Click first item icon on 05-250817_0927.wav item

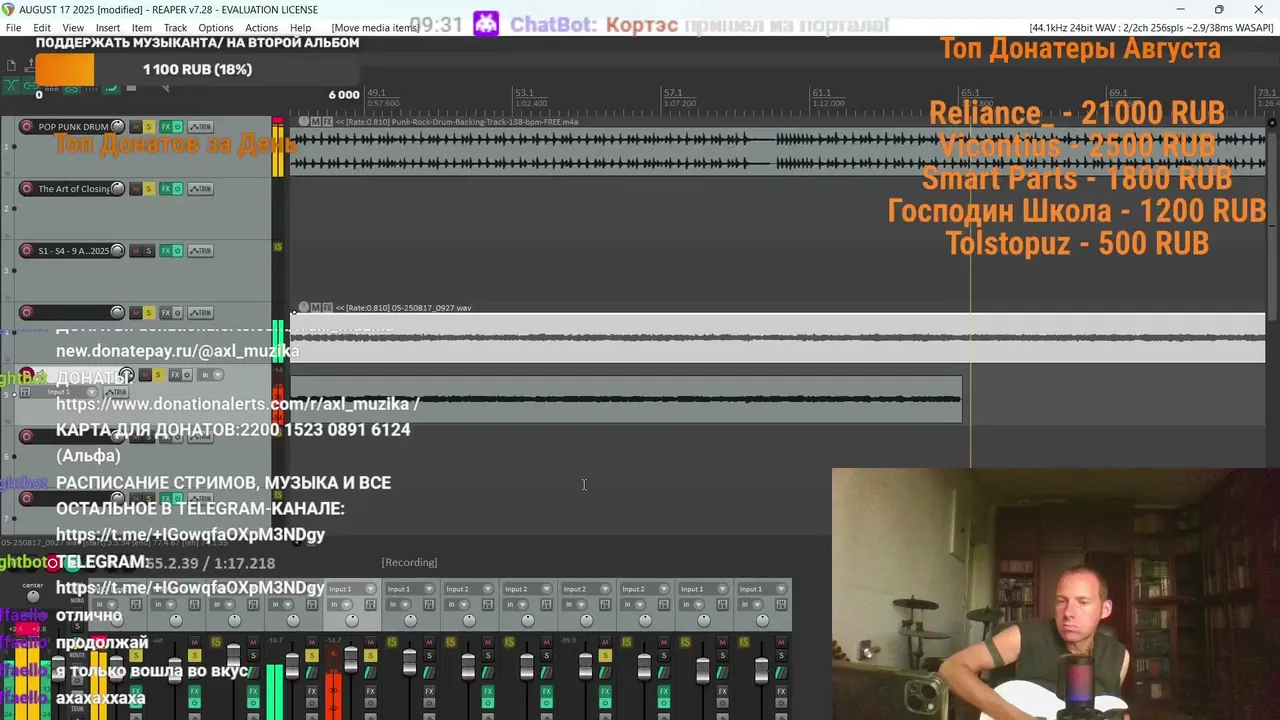pos(302,308)
